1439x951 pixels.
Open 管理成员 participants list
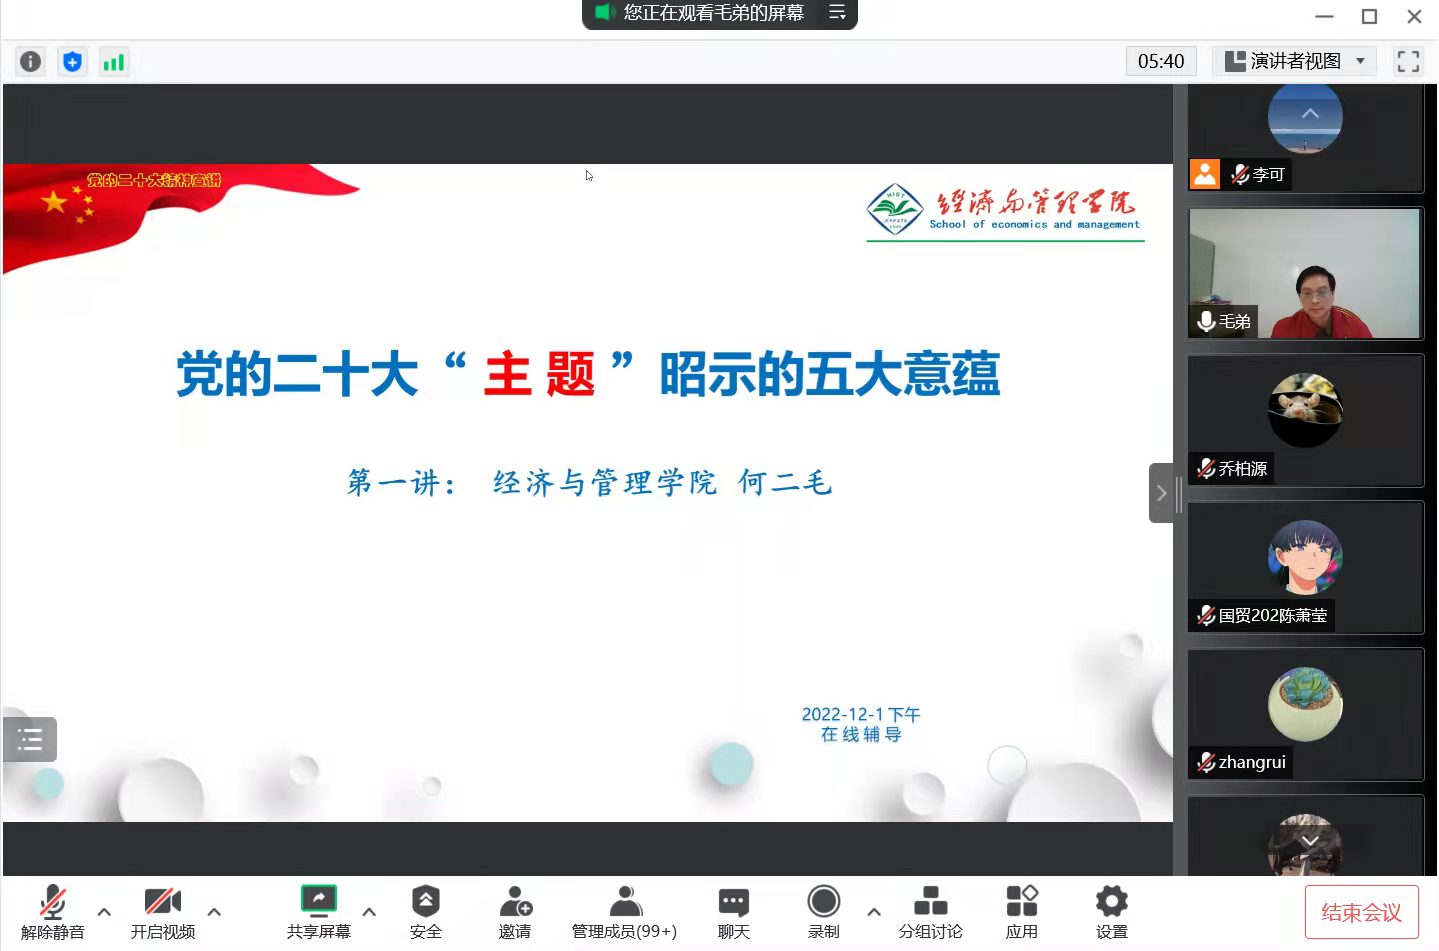point(624,911)
